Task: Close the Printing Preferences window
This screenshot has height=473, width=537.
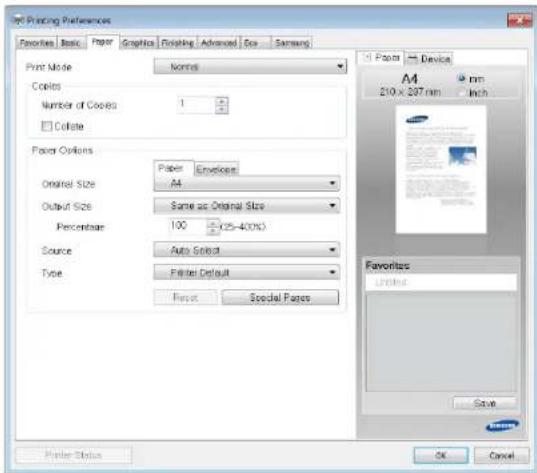Action: [x=519, y=21]
